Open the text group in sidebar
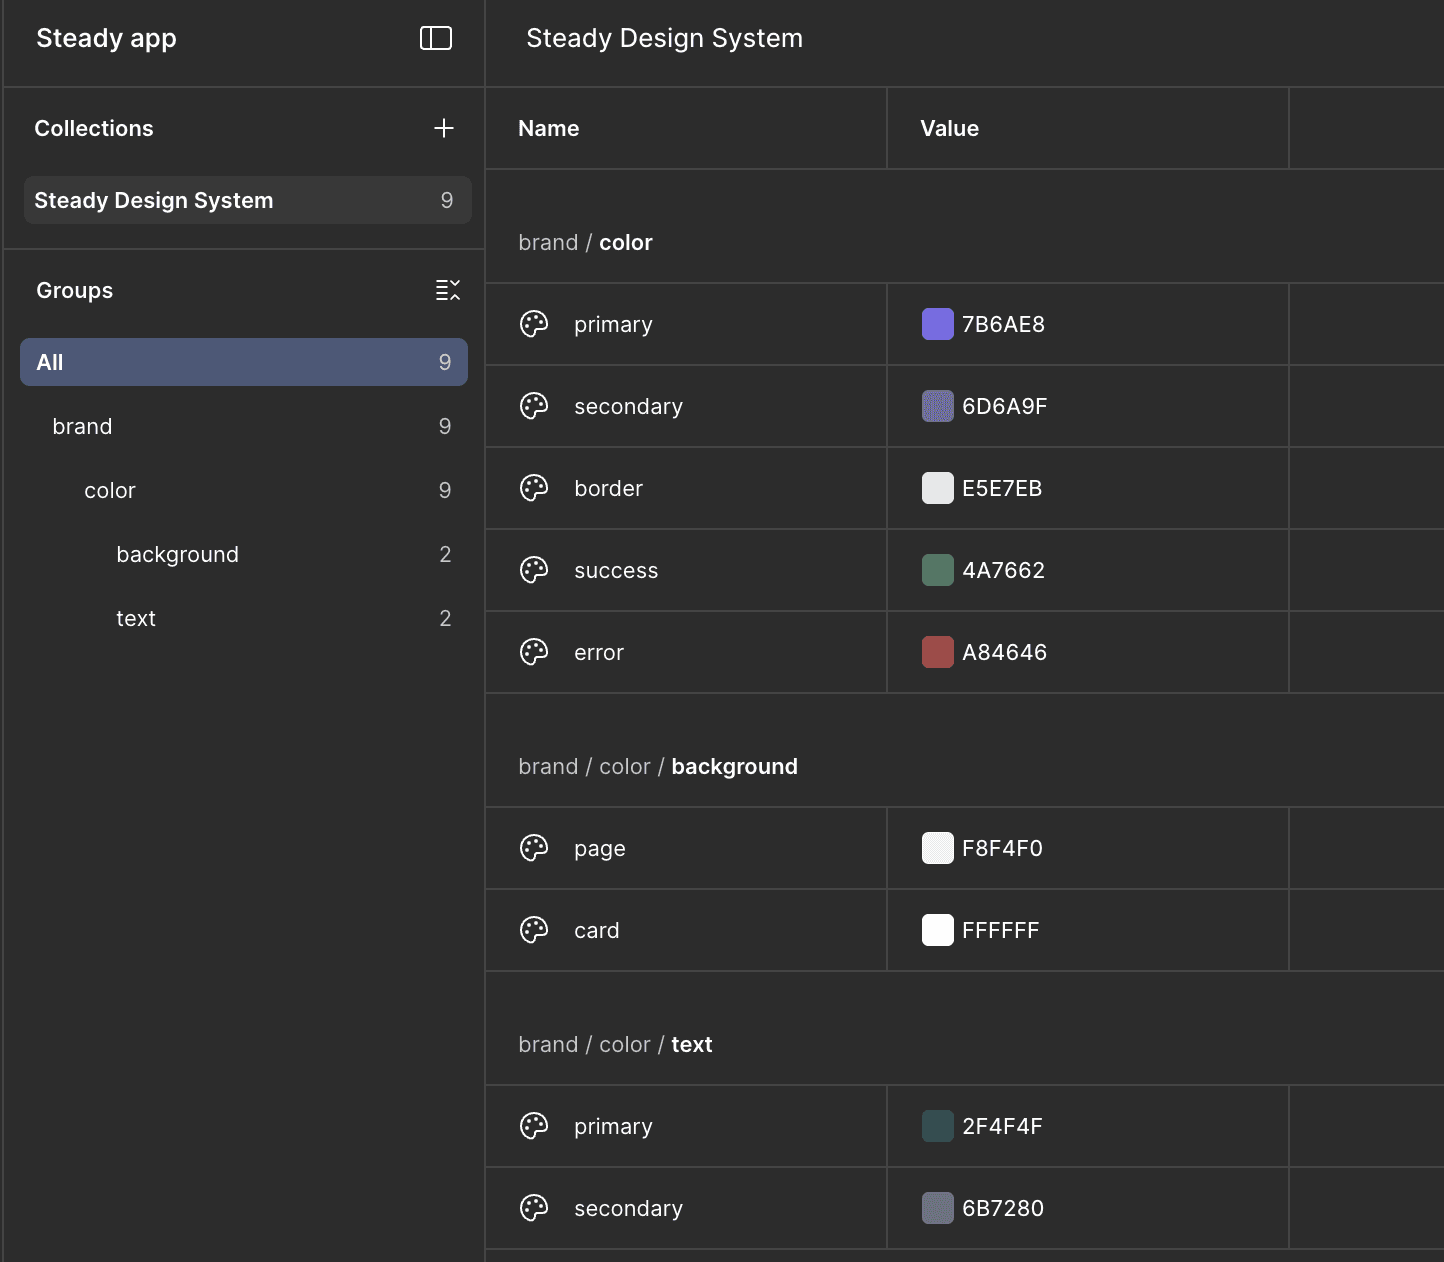Screen dimensions: 1444x1262 pyautogui.click(x=136, y=618)
